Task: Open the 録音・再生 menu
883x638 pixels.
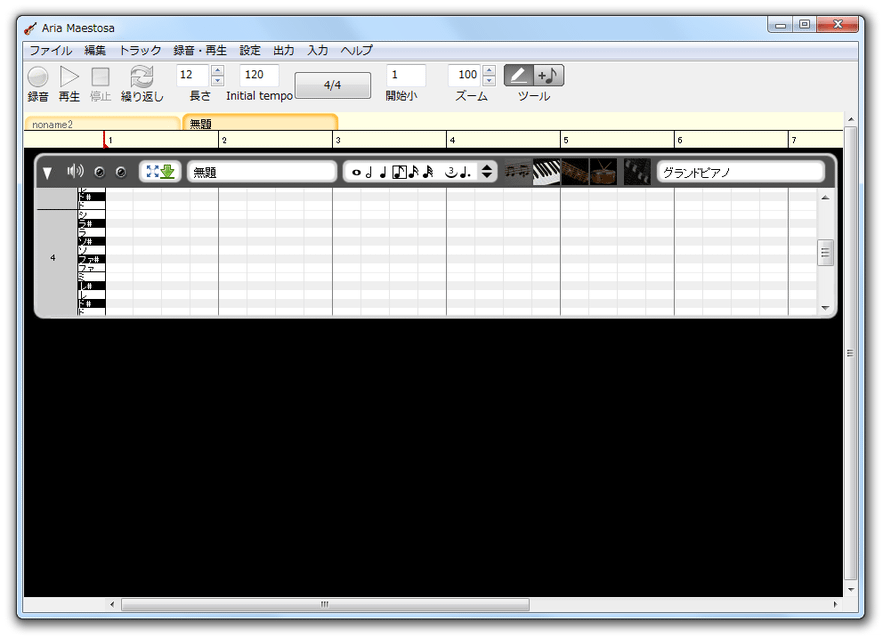Action: (x=200, y=50)
